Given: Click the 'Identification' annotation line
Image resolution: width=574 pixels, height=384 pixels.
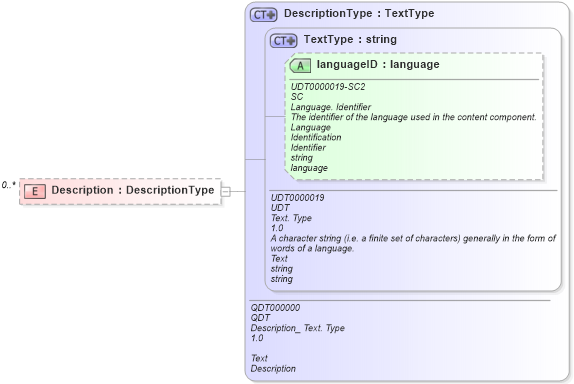Looking at the screenshot, I should coord(316,137).
